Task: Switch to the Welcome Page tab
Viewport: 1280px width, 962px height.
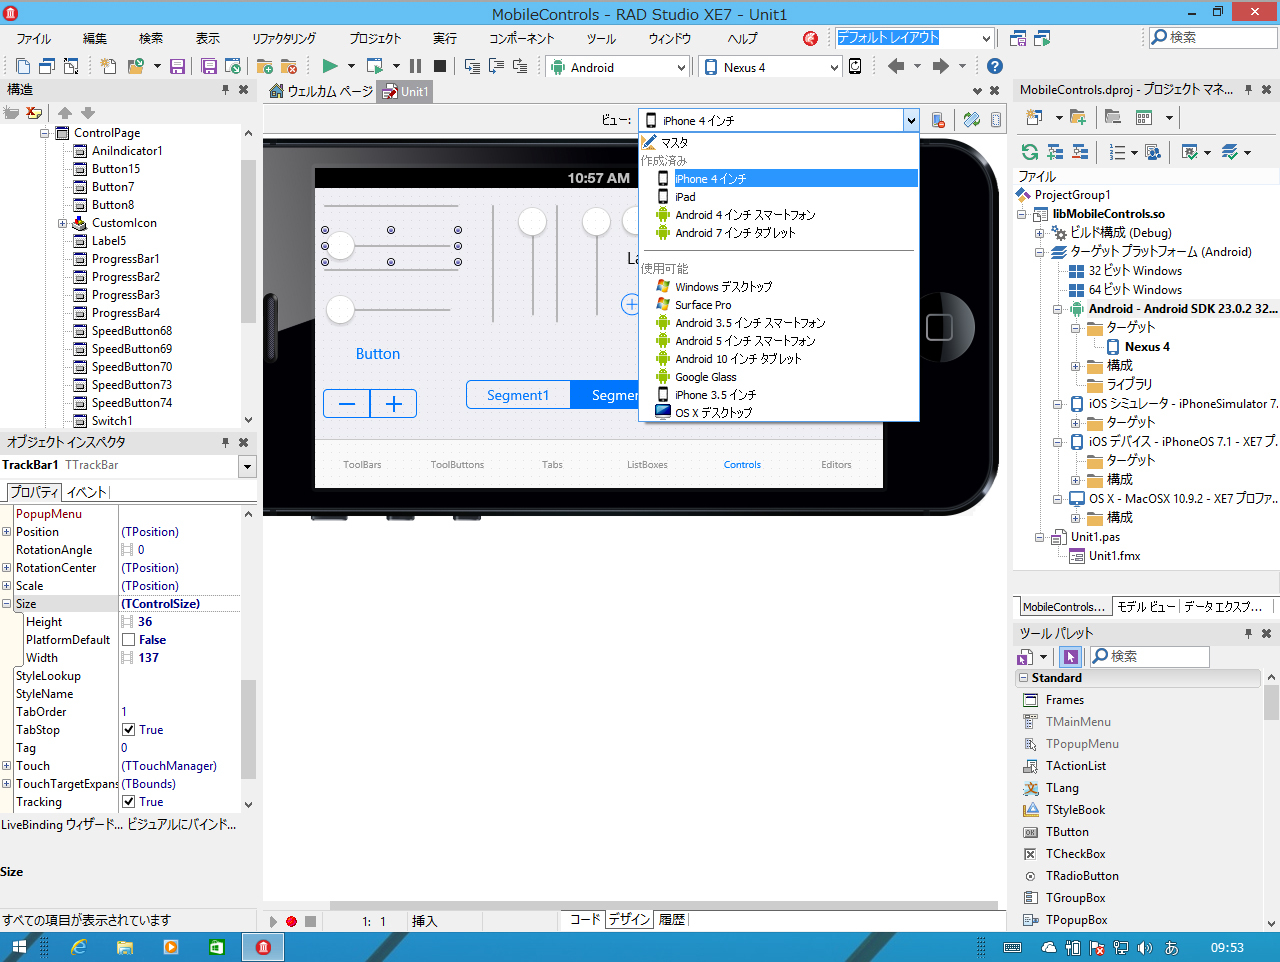Action: (320, 91)
